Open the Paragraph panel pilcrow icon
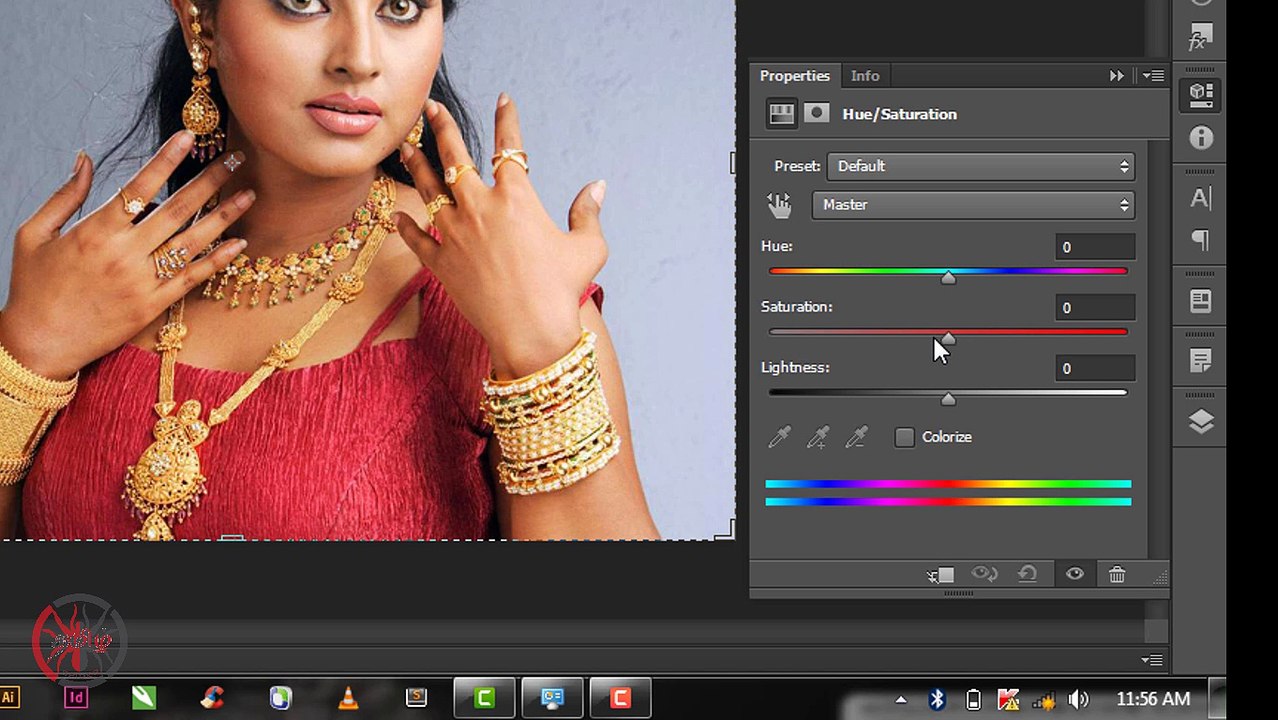The width and height of the screenshot is (1278, 720). (x=1200, y=240)
